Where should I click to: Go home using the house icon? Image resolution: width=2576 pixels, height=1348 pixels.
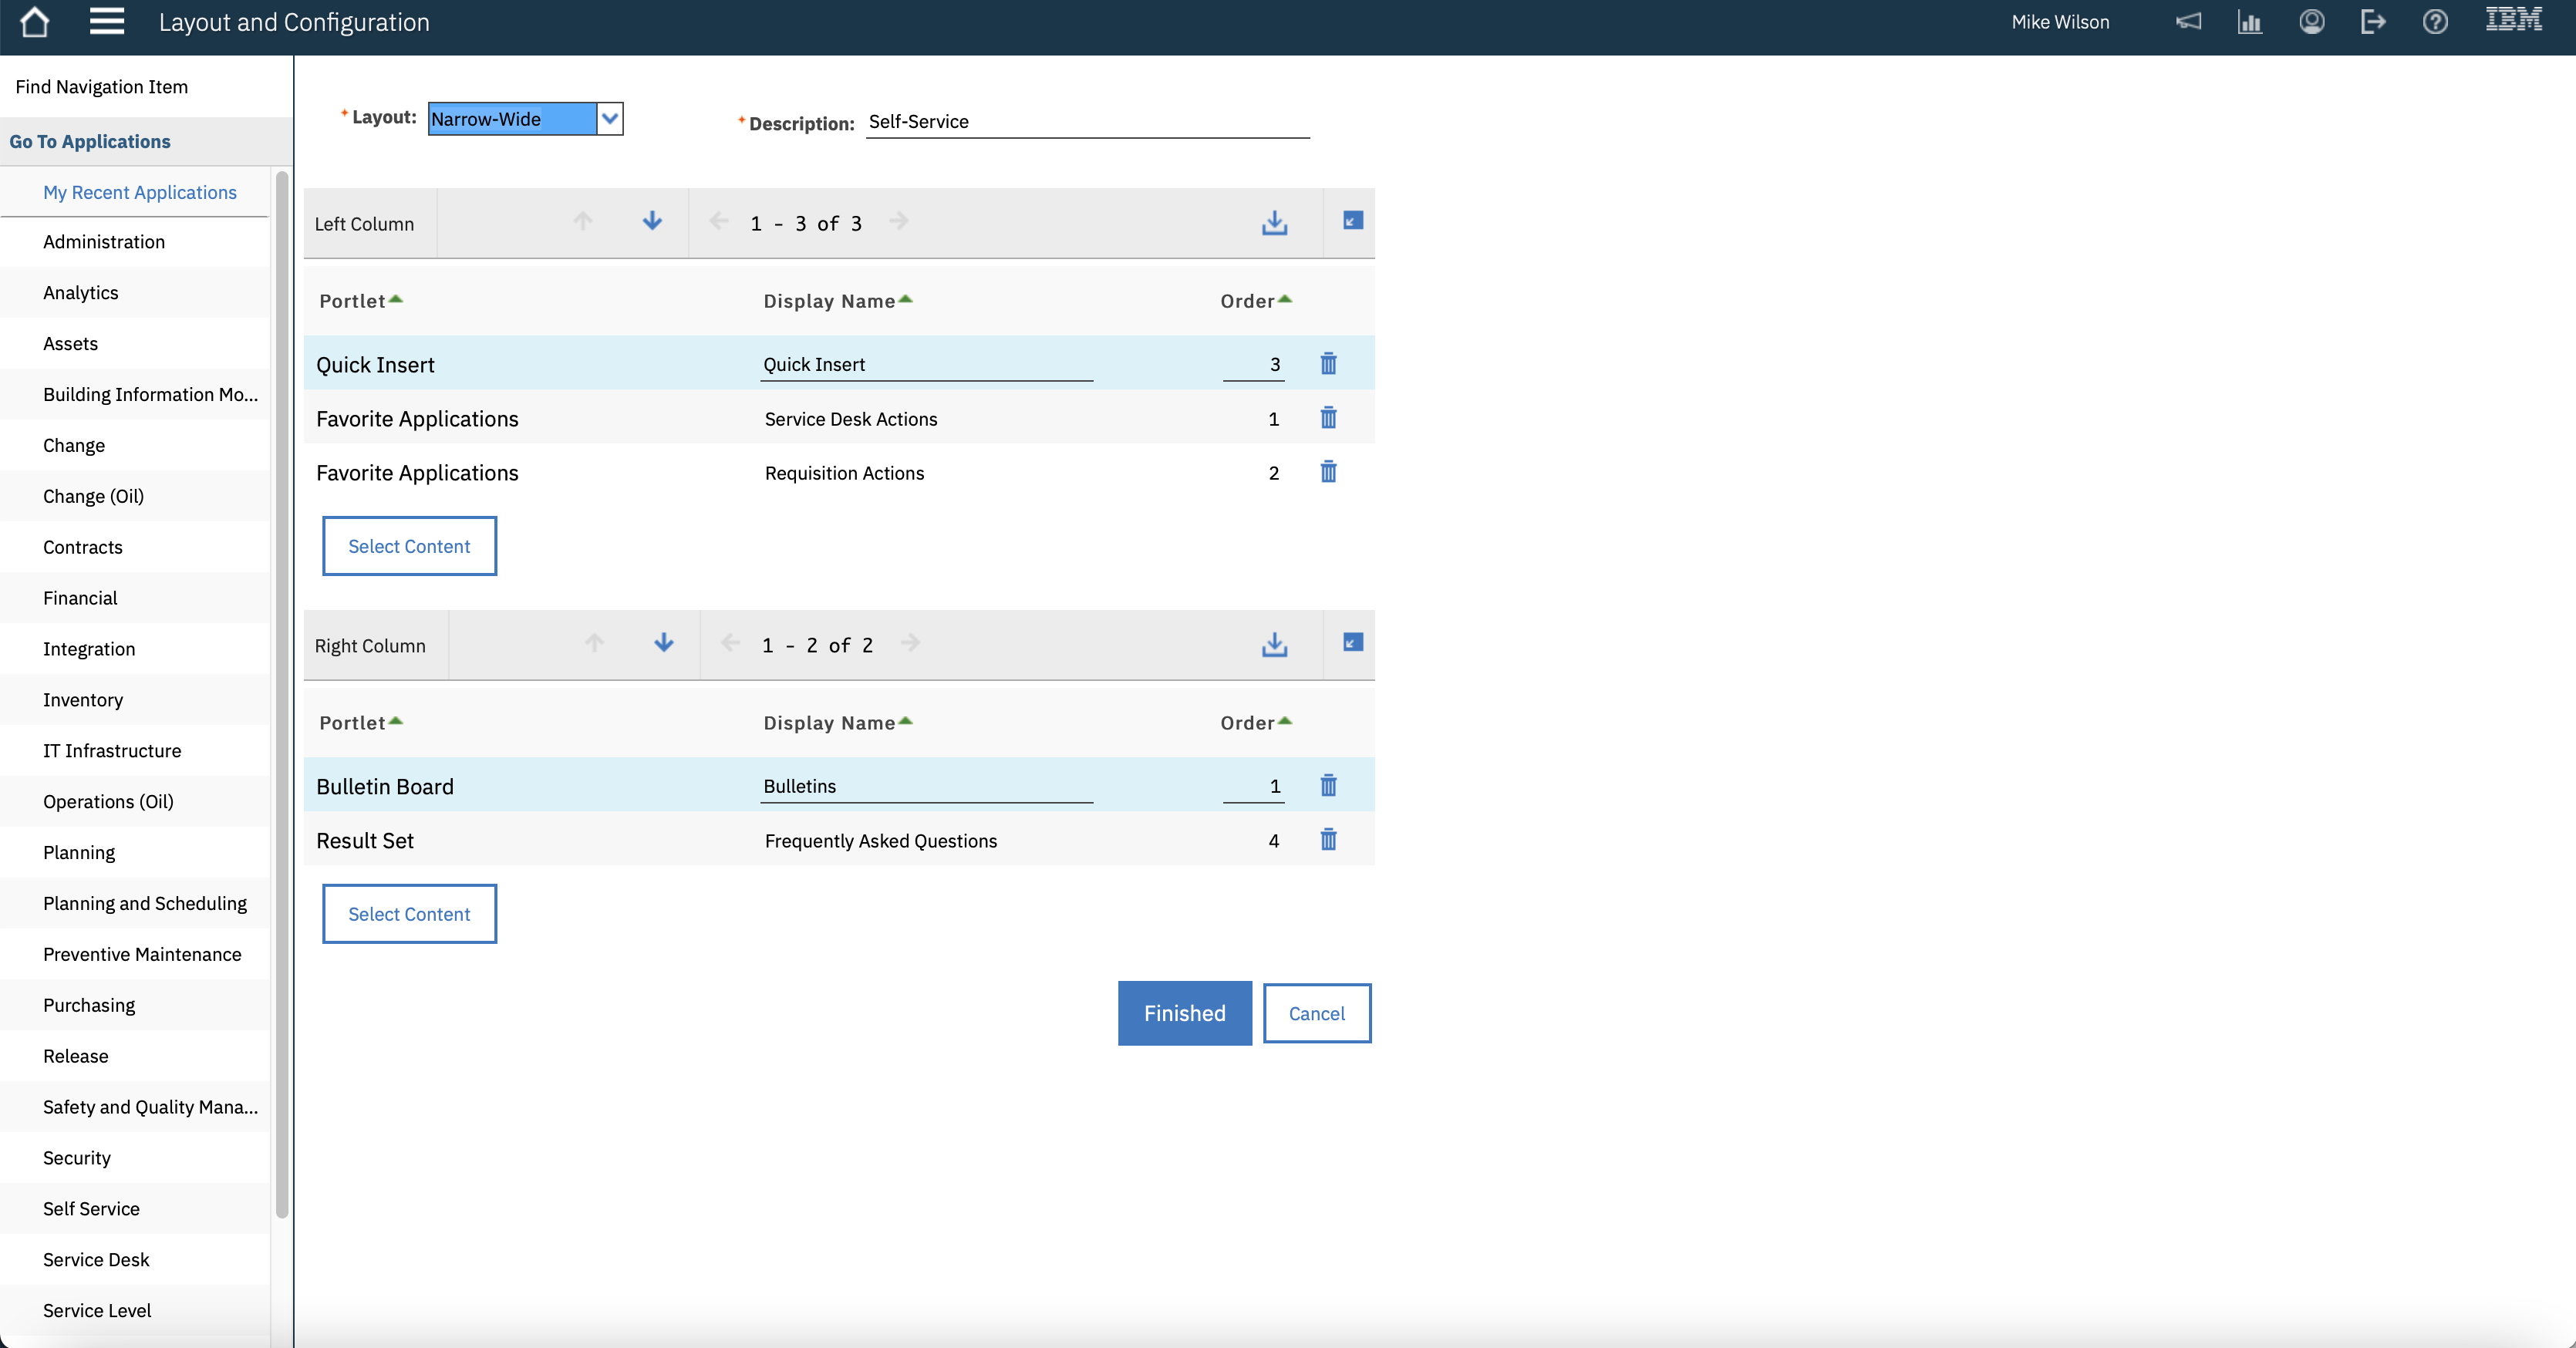34,21
